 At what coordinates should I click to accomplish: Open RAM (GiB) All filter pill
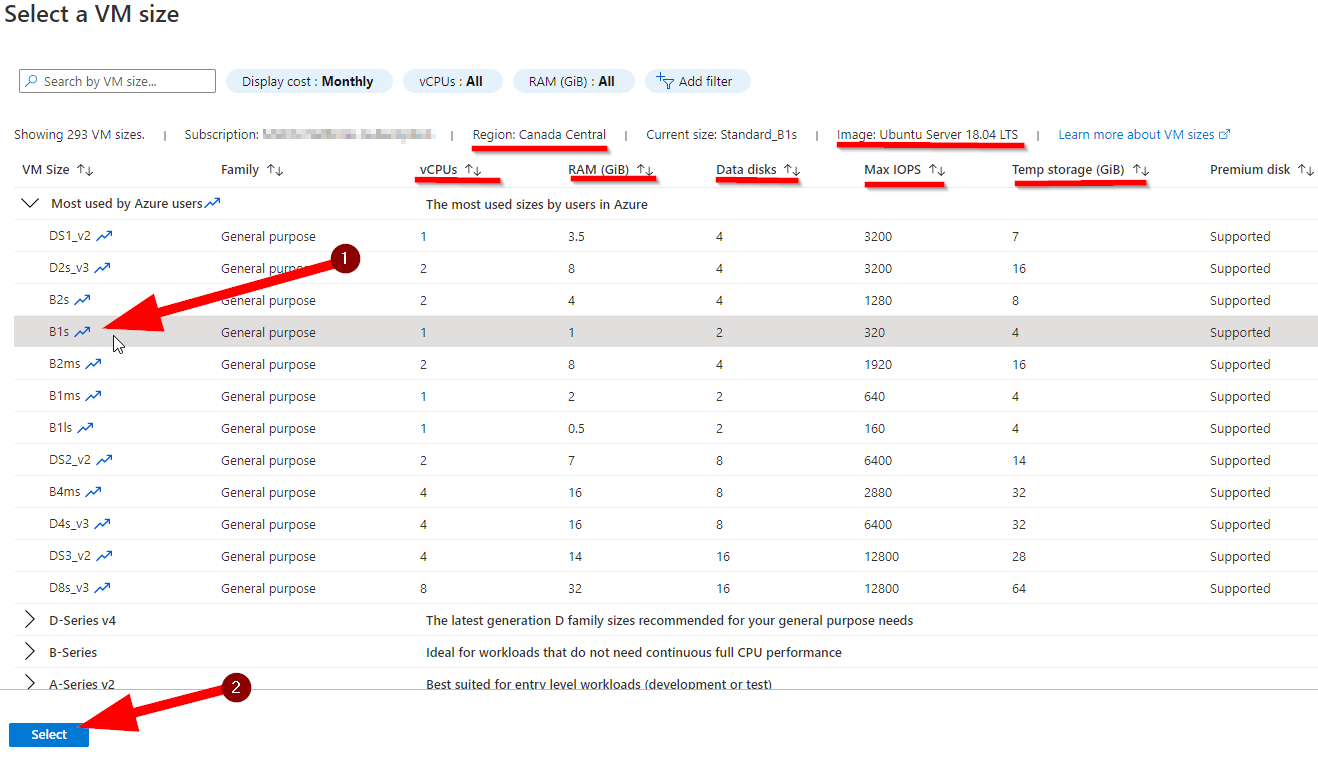573,81
